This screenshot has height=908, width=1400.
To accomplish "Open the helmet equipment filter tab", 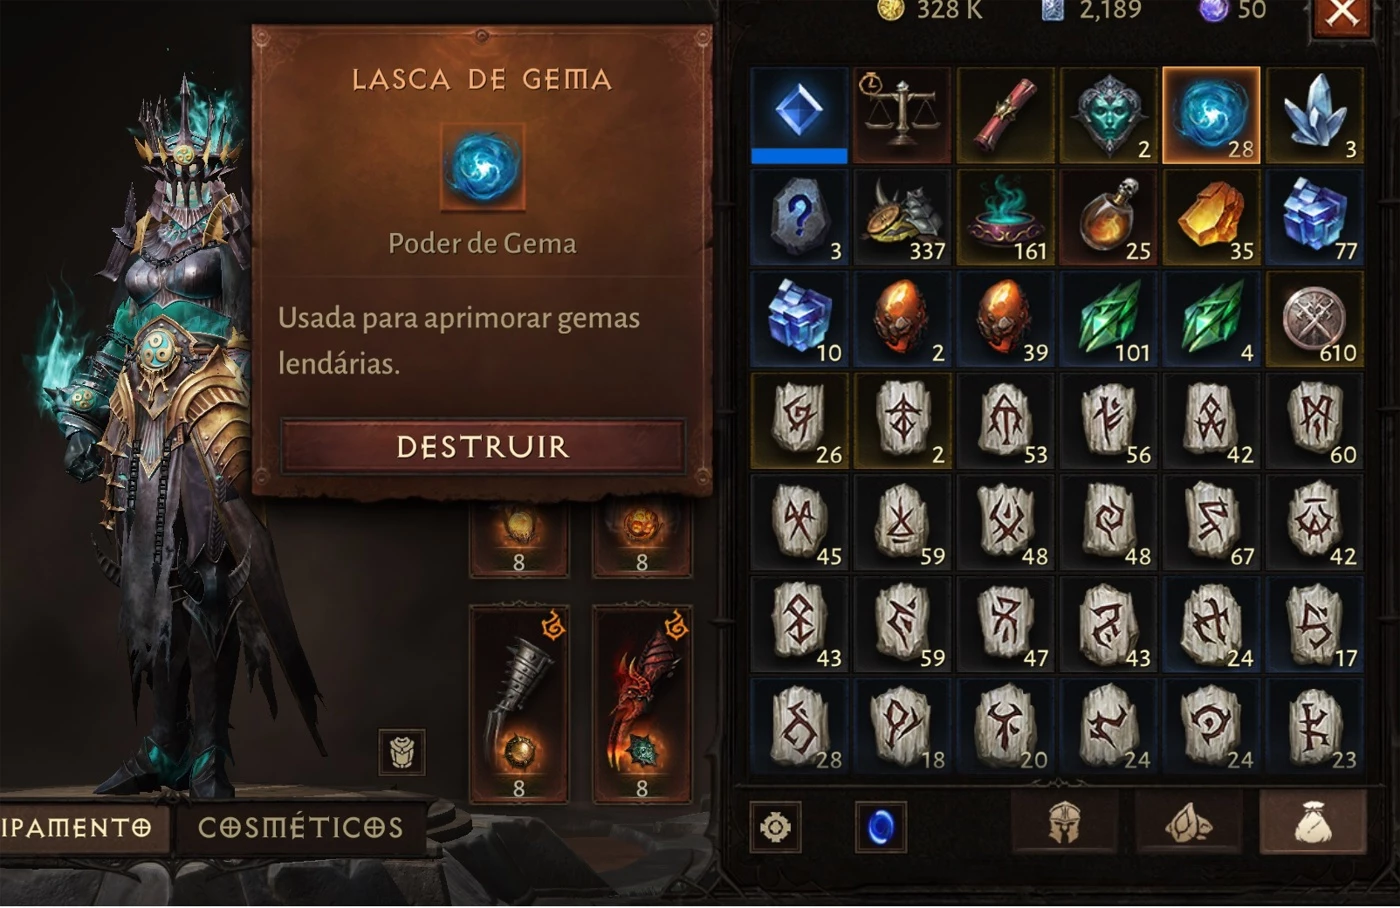I will [1063, 824].
